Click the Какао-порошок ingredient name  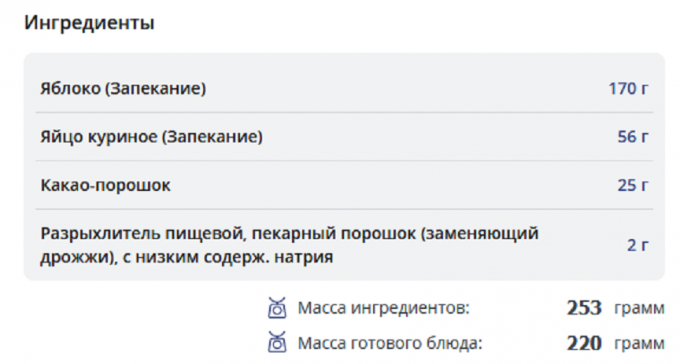coord(105,185)
